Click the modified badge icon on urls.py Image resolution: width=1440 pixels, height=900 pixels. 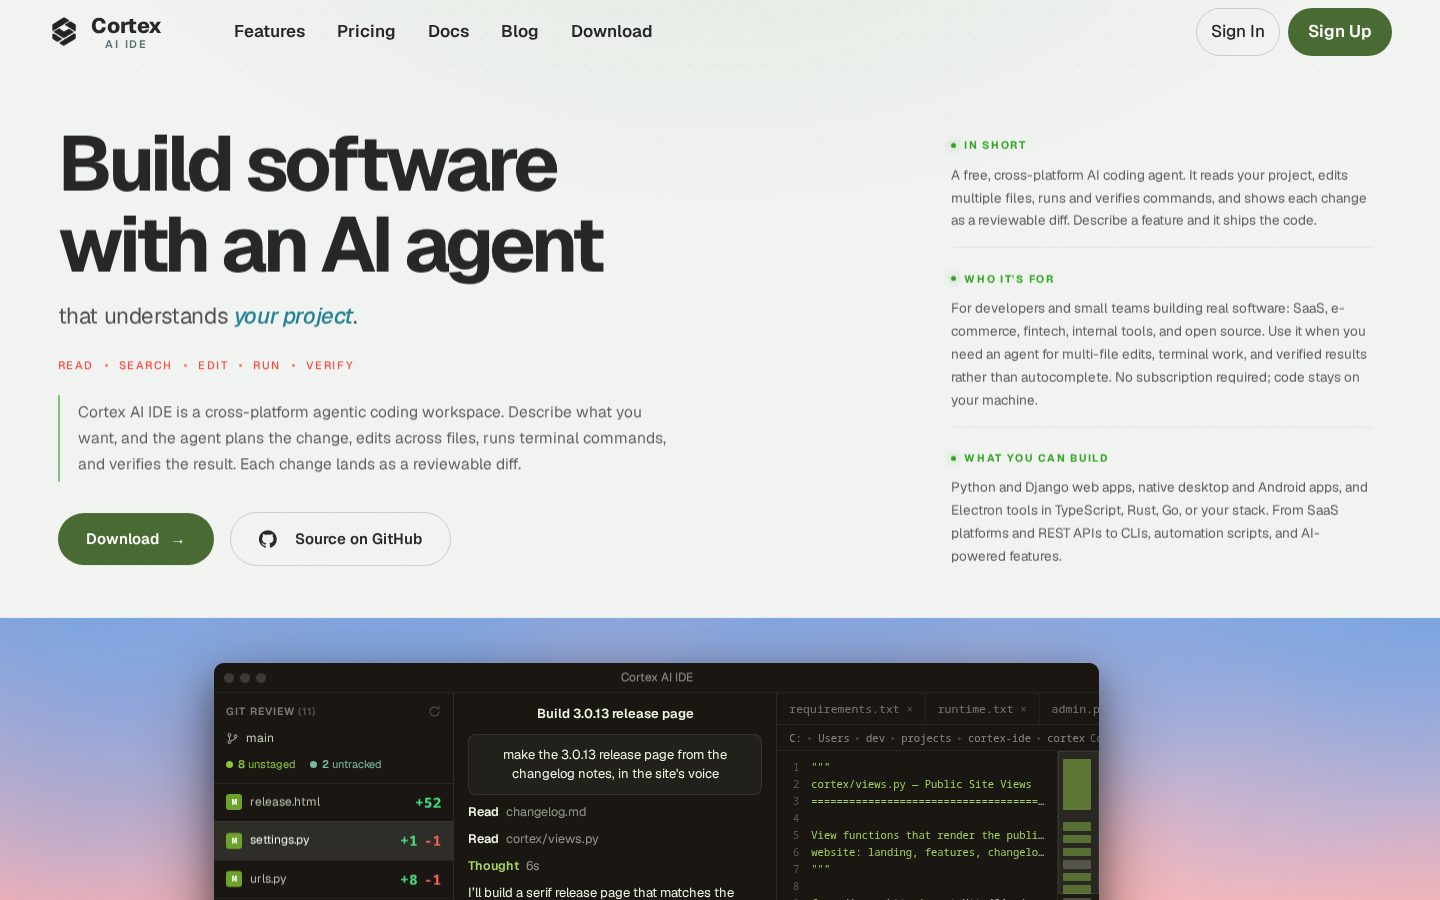(234, 879)
